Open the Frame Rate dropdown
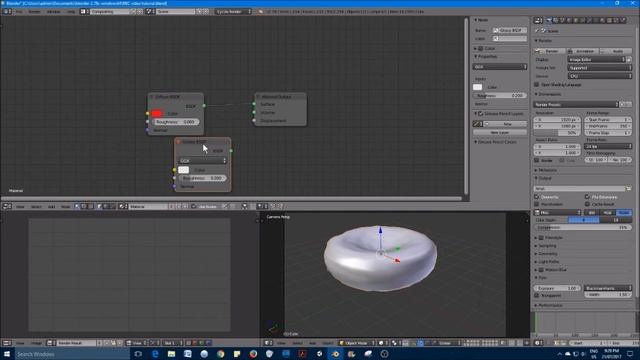The image size is (640, 360). coord(608,146)
